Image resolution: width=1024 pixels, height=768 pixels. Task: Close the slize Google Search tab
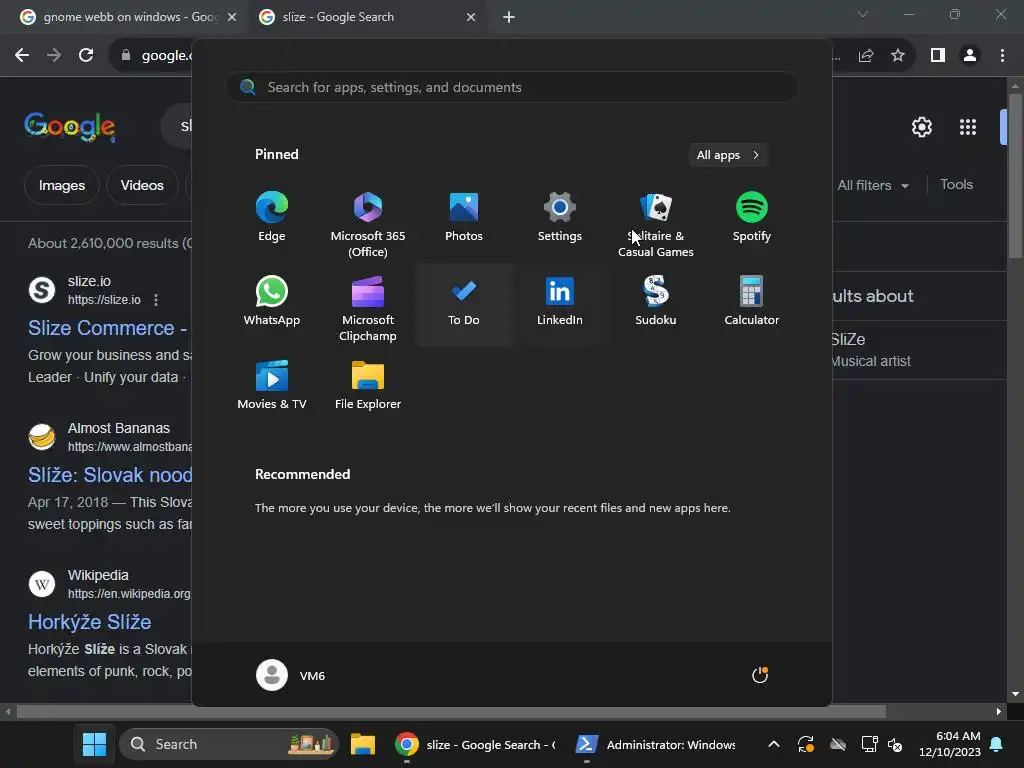(471, 17)
